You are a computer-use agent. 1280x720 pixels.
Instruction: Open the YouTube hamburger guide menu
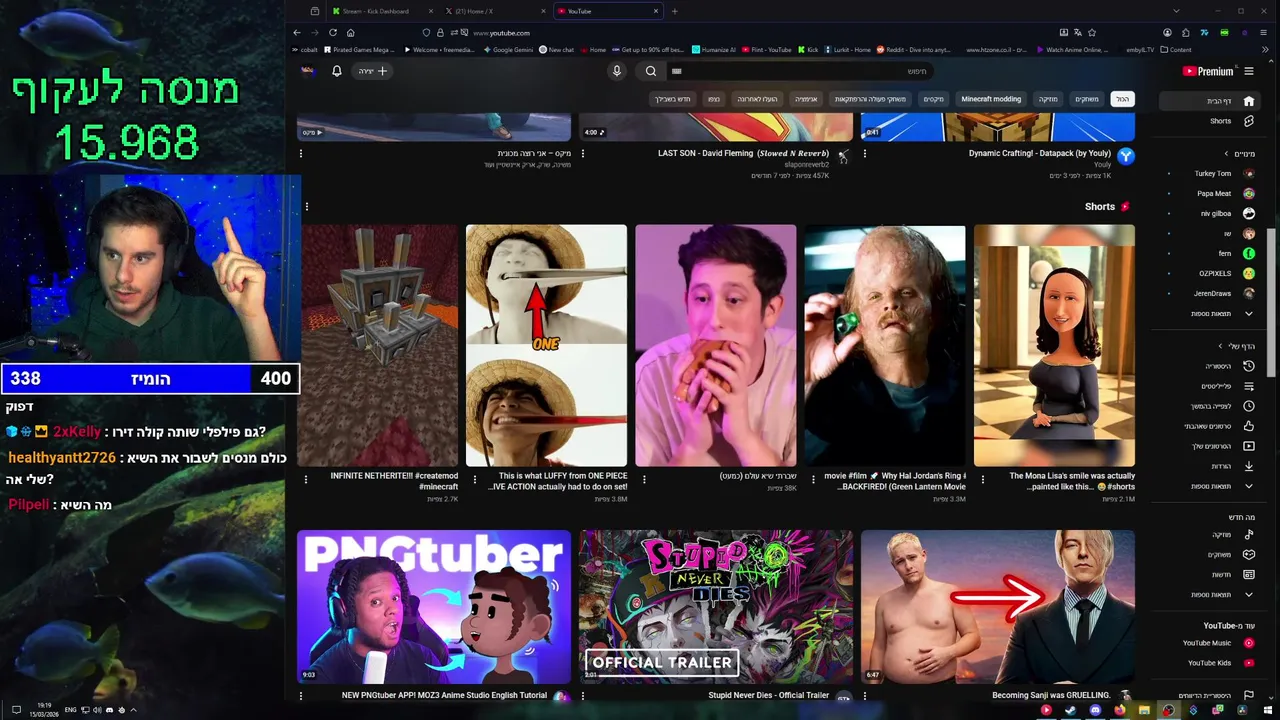1248,71
